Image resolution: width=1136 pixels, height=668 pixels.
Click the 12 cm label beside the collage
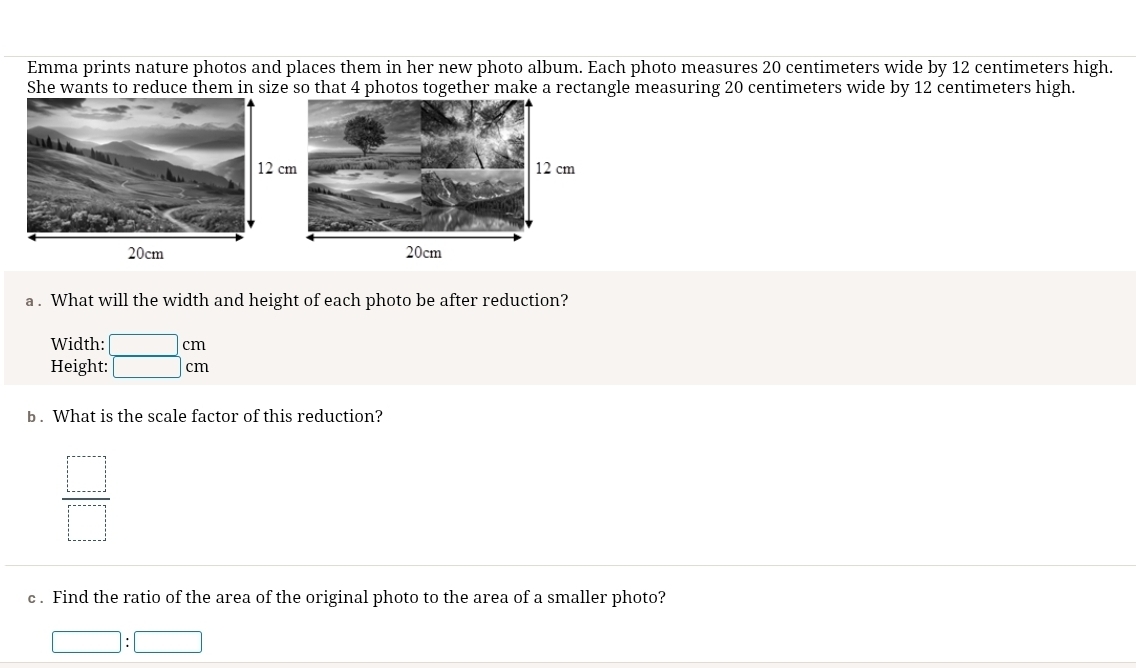coord(555,168)
